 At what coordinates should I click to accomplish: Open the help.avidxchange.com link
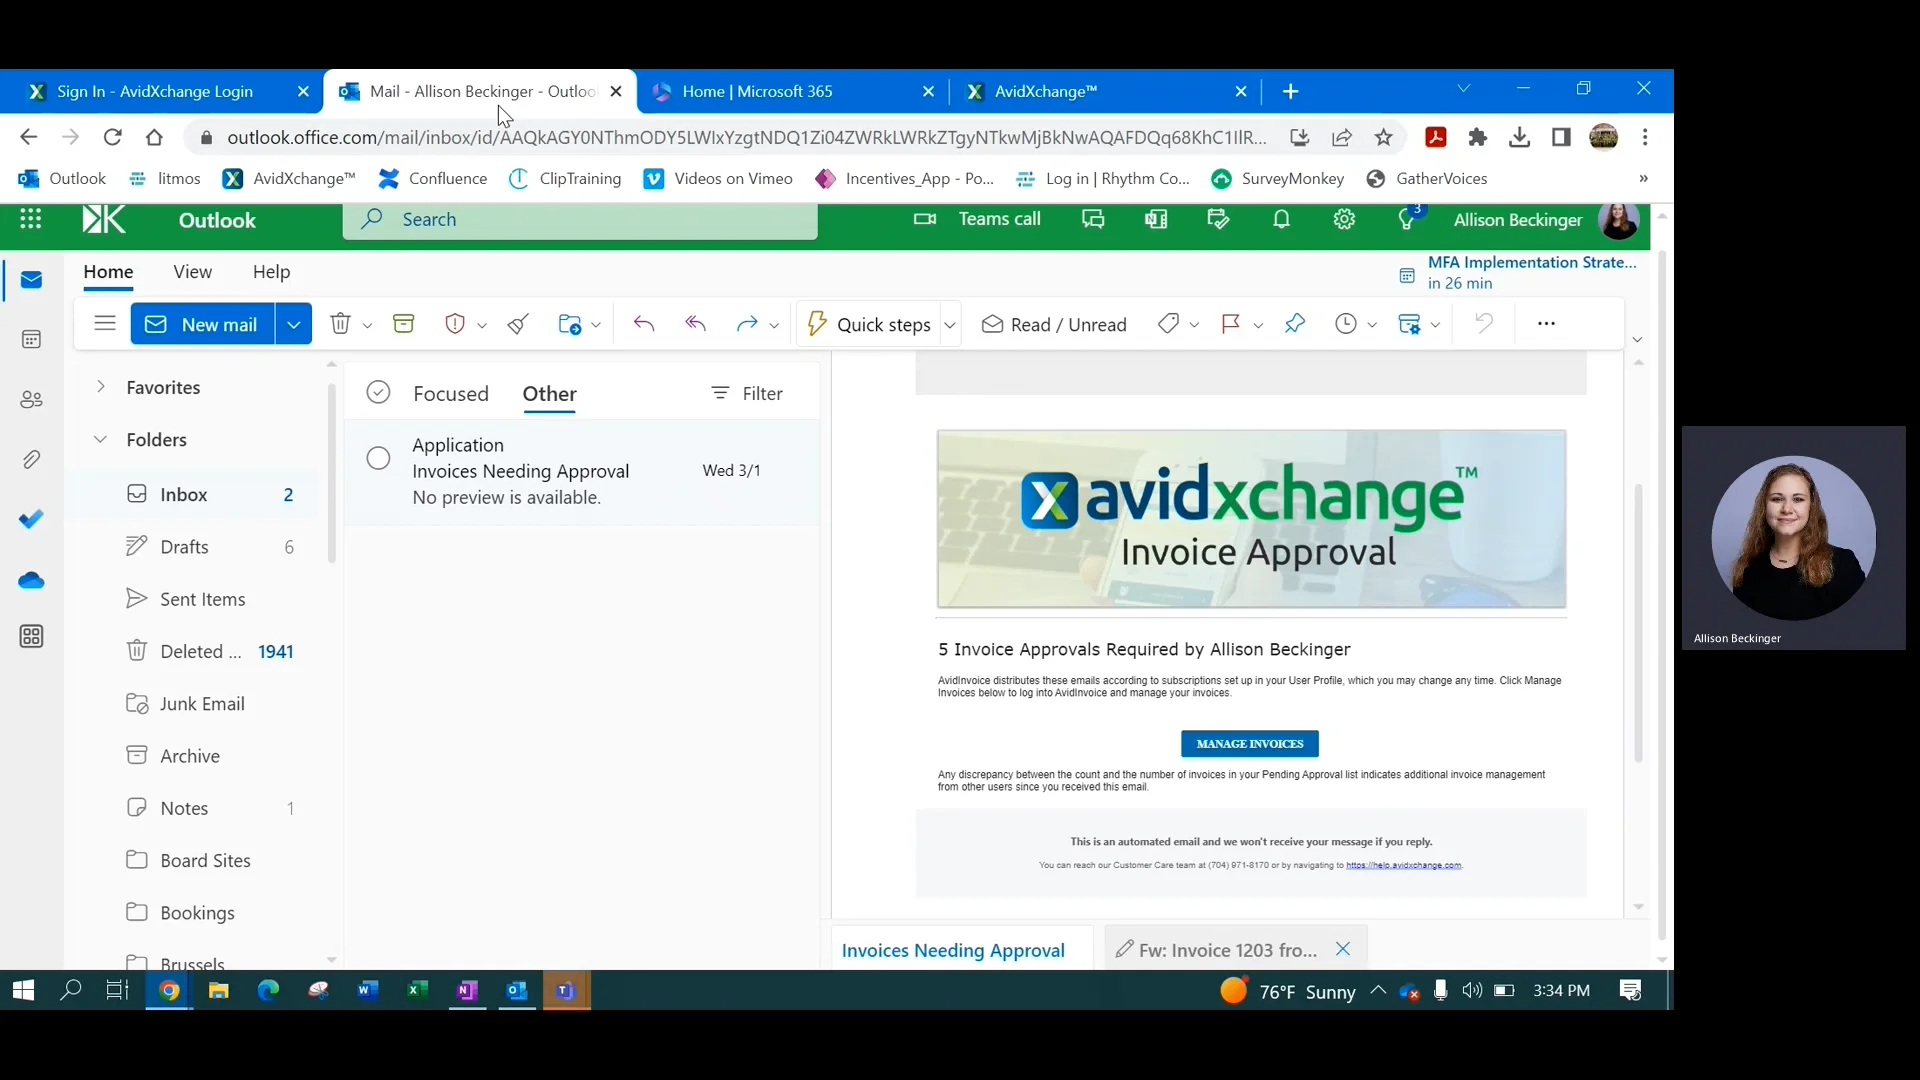1403,865
